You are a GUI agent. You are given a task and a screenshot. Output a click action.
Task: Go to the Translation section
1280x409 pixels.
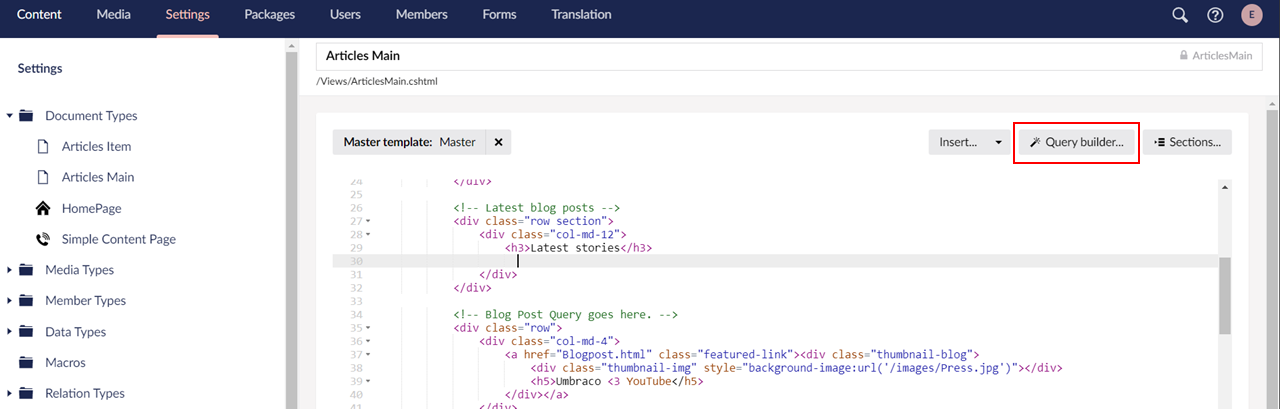coord(581,15)
